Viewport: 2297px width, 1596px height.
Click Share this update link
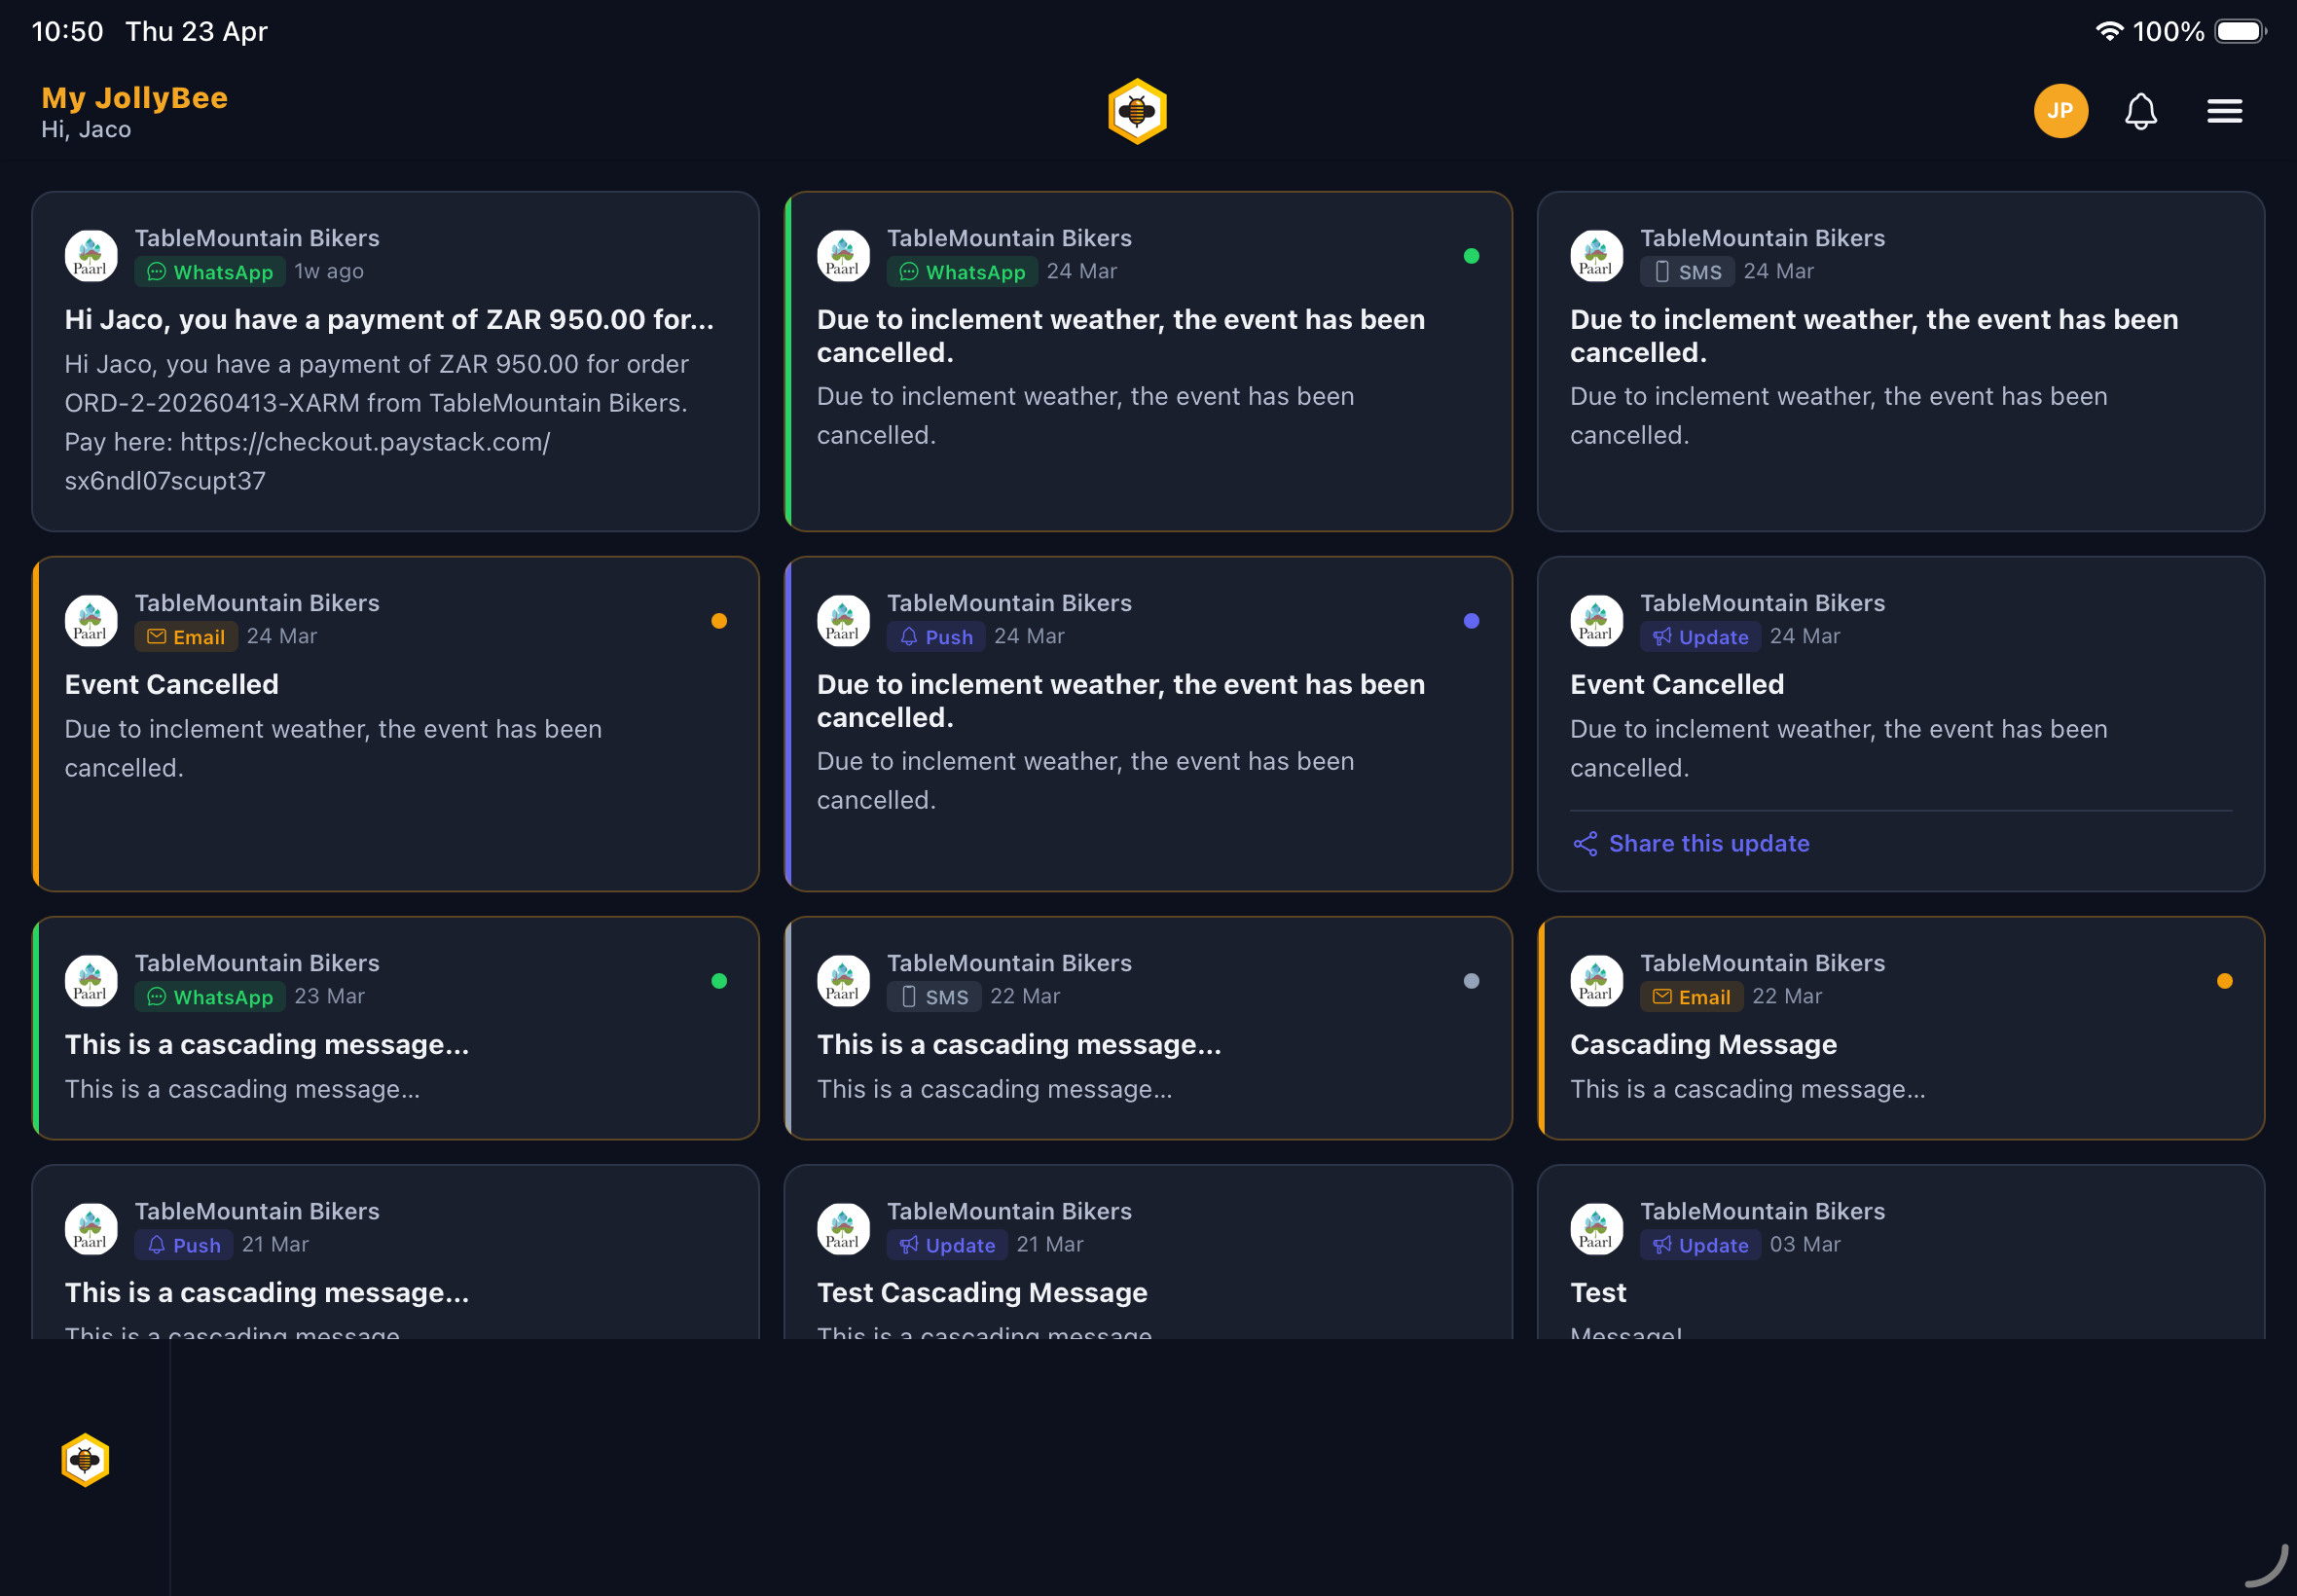pos(1708,843)
